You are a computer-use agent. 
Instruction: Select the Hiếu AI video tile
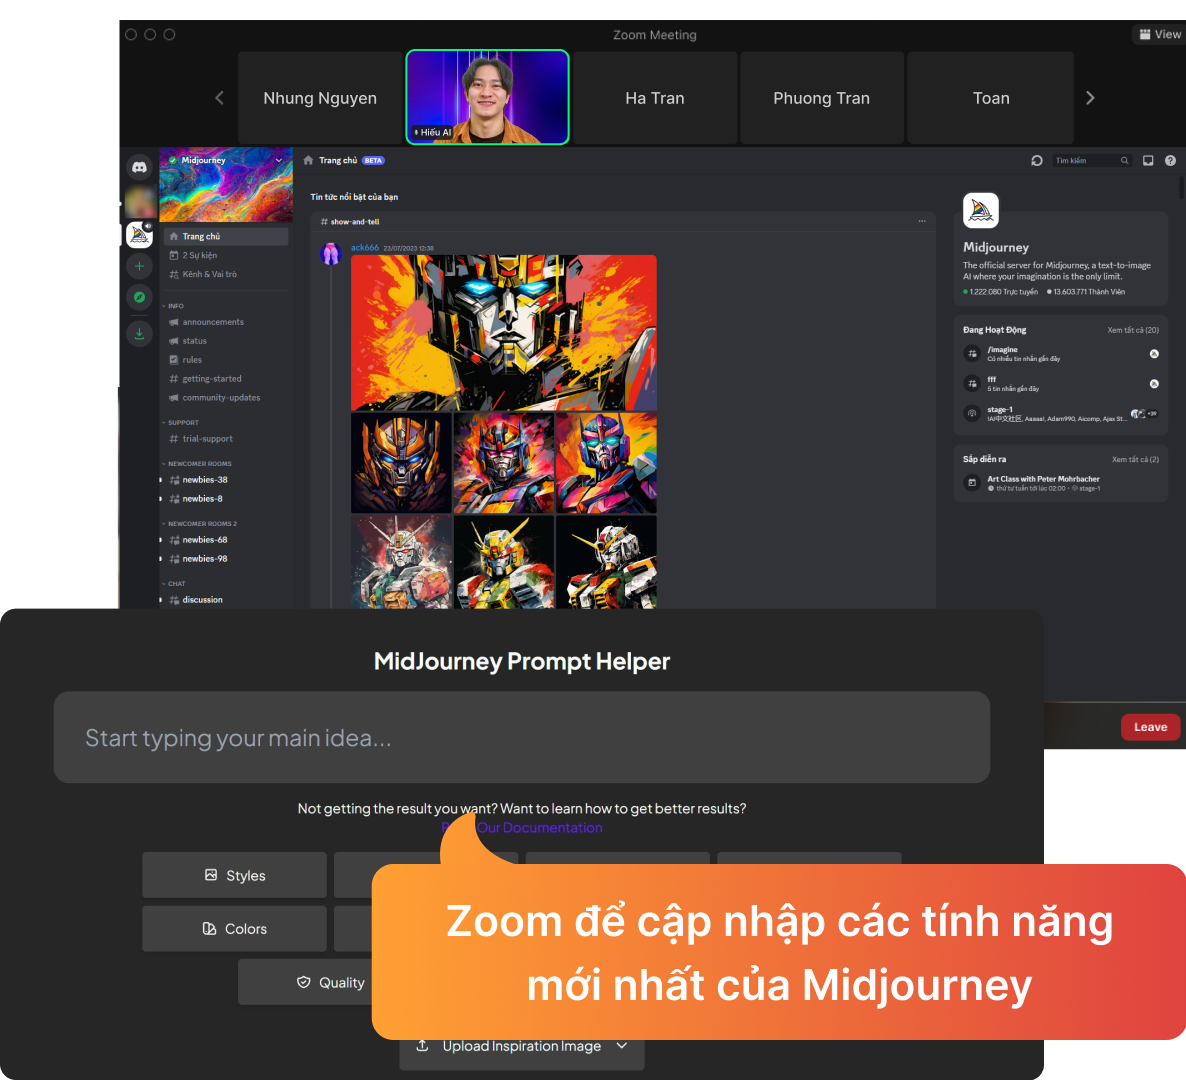(487, 98)
